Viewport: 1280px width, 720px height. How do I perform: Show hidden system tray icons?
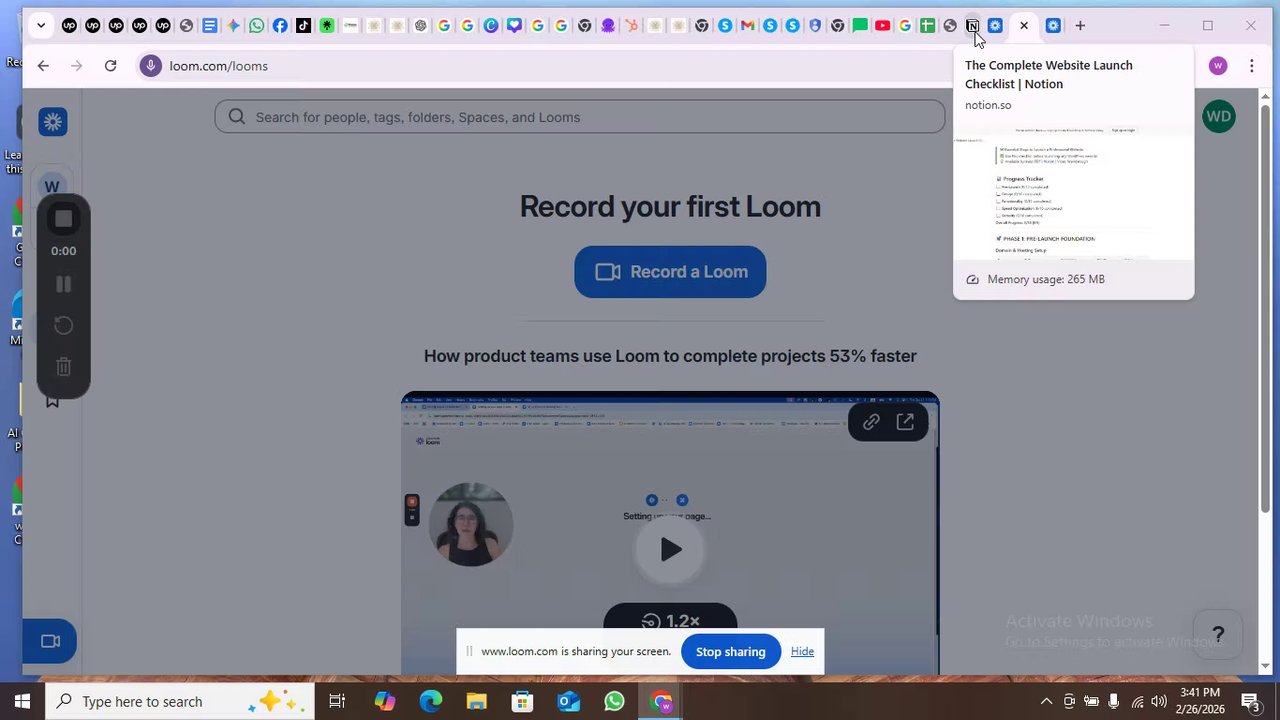point(1046,702)
